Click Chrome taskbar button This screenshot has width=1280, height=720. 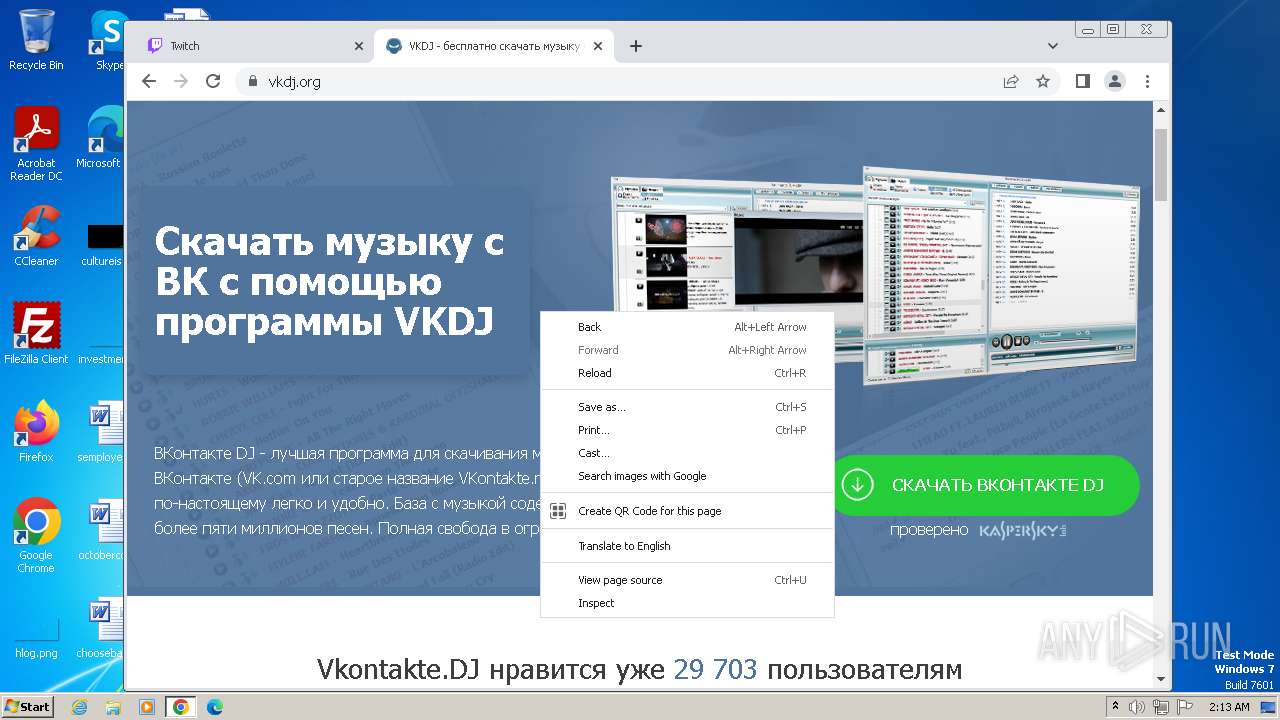pyautogui.click(x=181, y=707)
